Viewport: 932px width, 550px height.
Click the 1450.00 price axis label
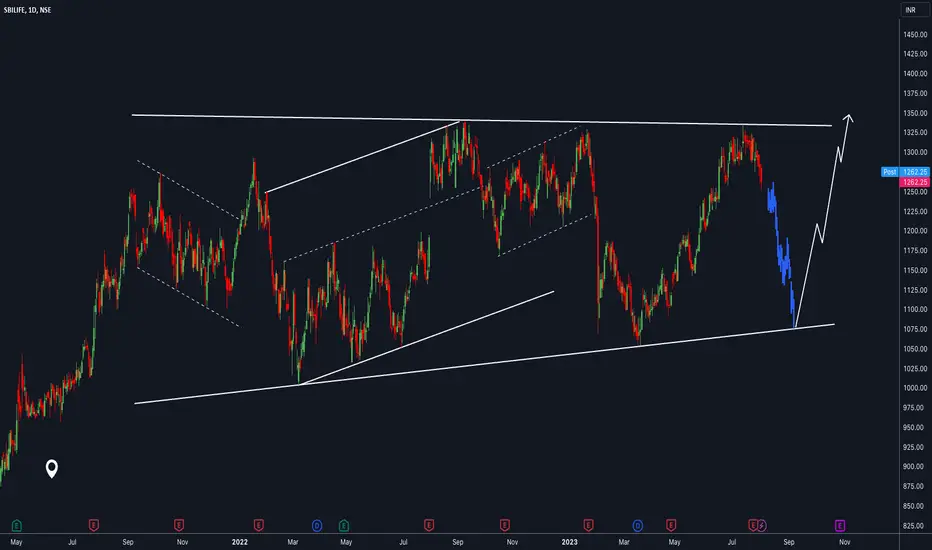[915, 34]
